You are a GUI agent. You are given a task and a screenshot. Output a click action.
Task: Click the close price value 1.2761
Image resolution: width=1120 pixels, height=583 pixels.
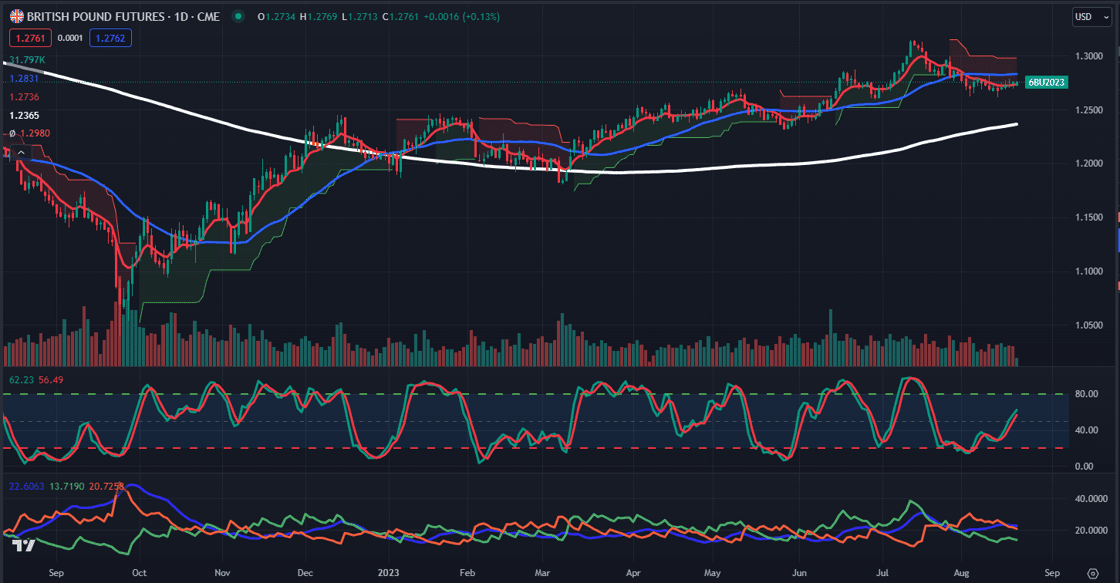[404, 16]
